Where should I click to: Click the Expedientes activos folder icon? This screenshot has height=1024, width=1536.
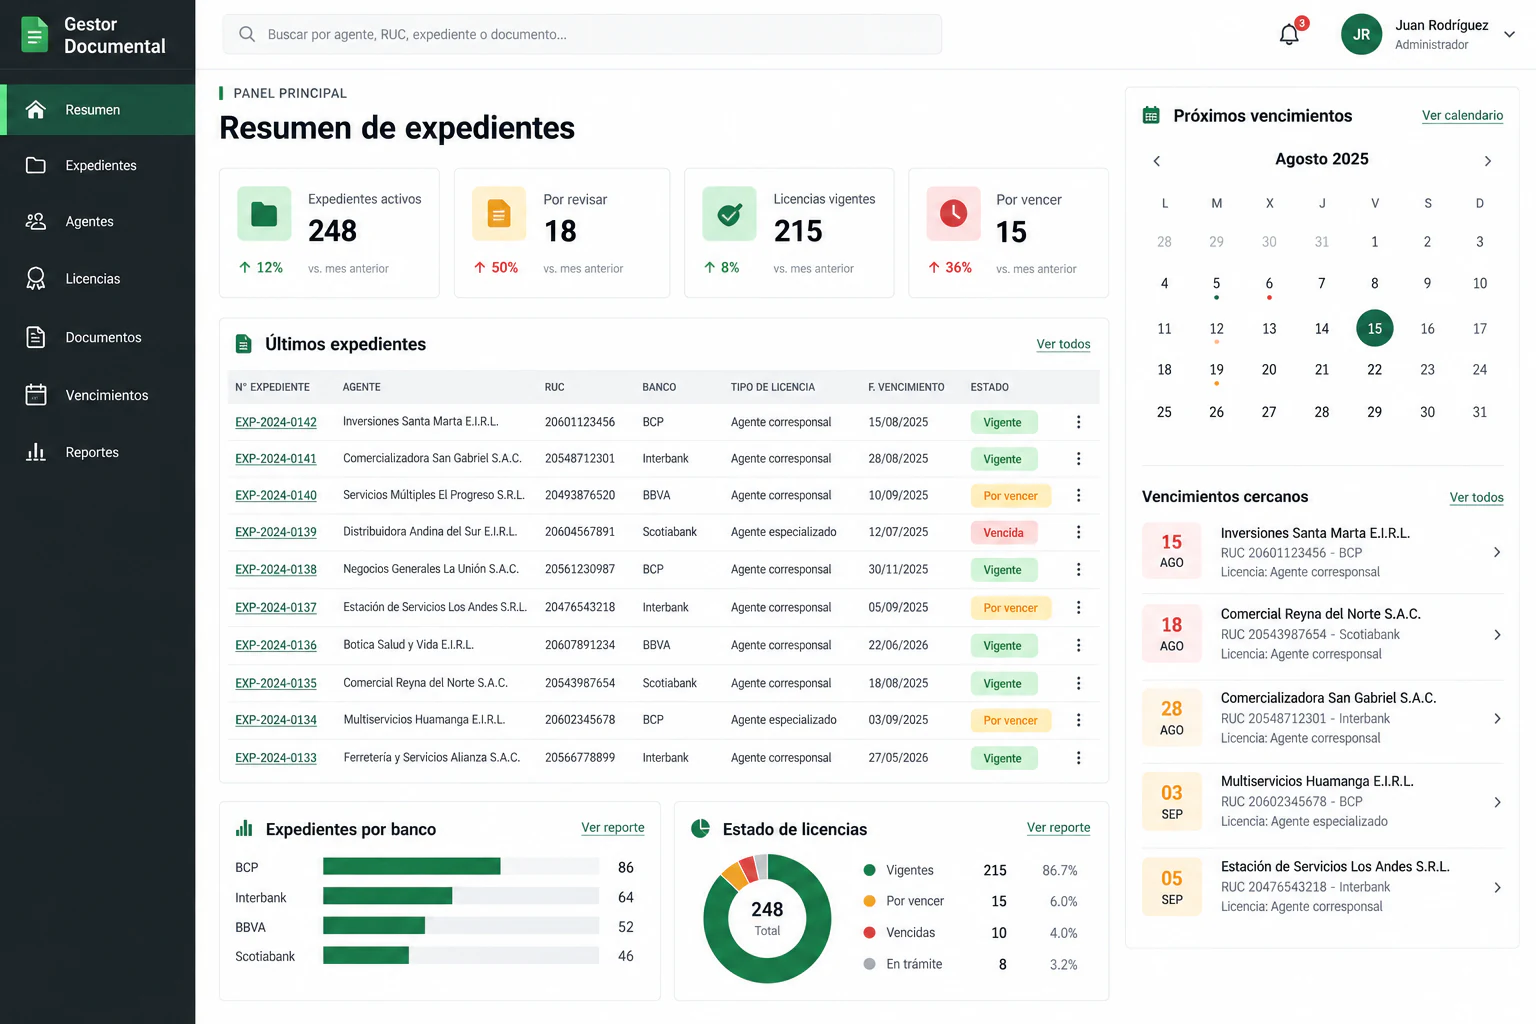[x=264, y=214]
